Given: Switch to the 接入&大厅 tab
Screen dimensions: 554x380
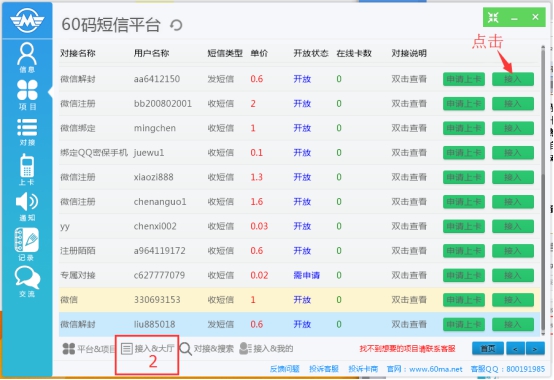Looking at the screenshot, I should [147, 349].
